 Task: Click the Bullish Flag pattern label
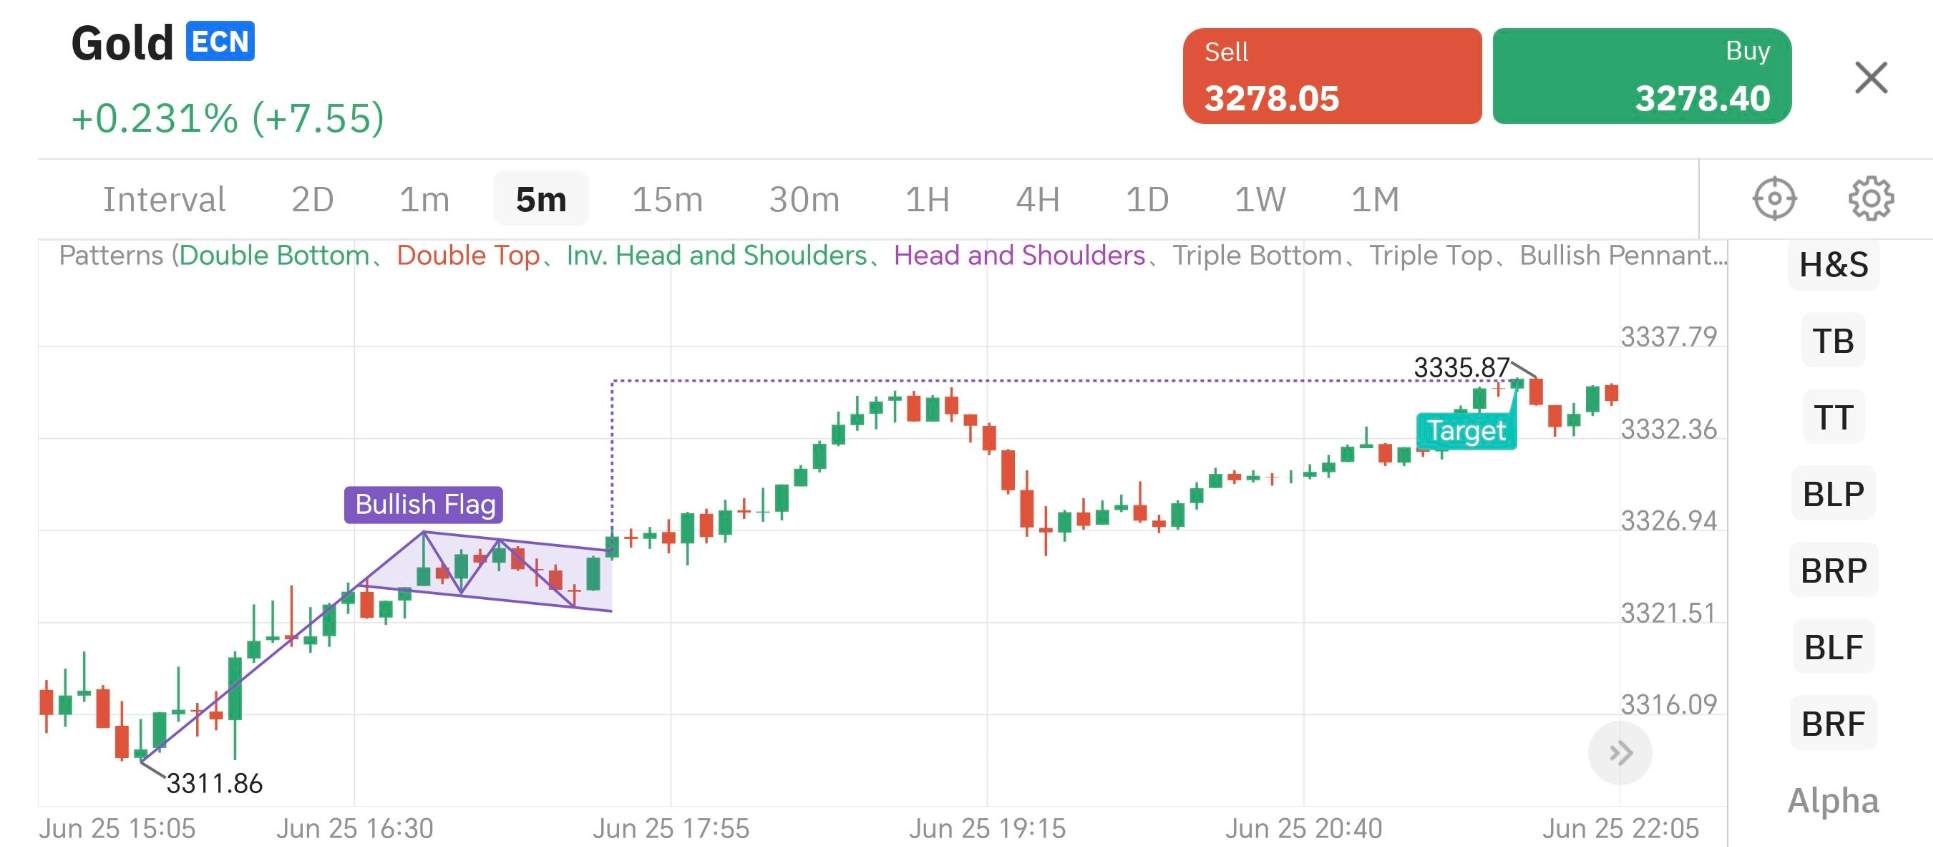point(424,504)
